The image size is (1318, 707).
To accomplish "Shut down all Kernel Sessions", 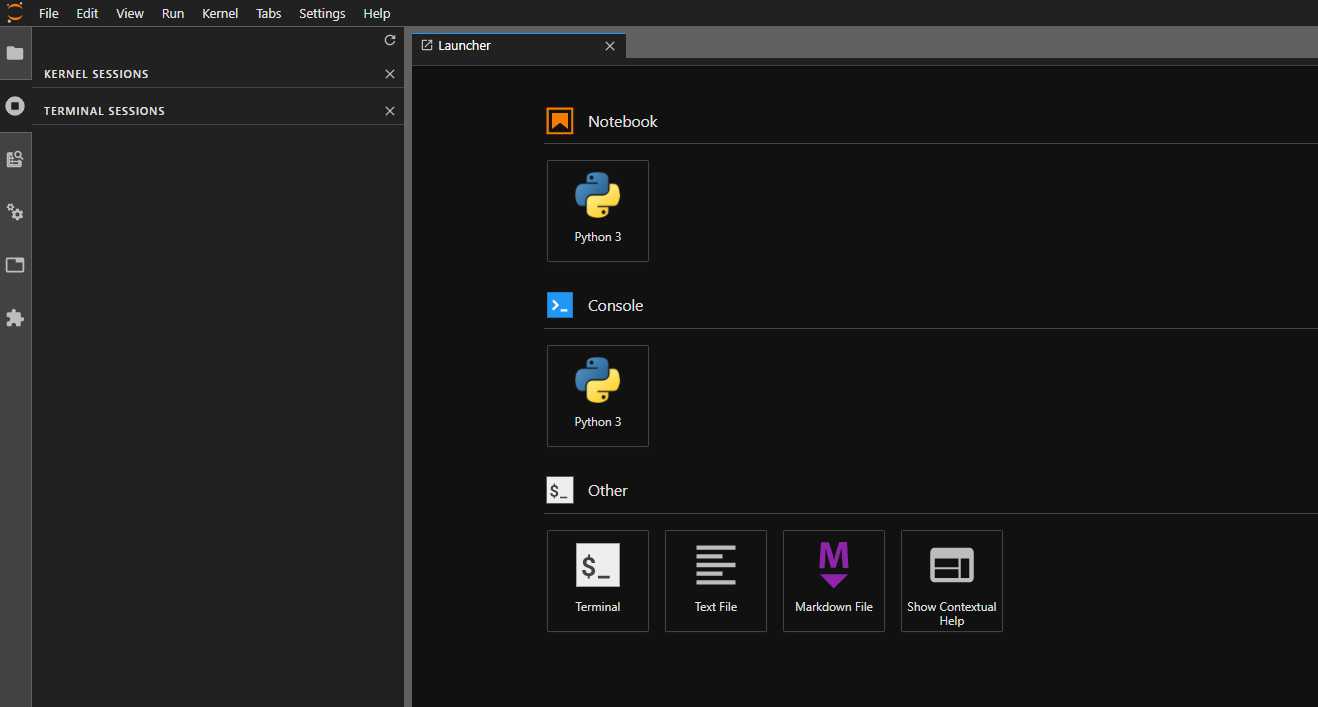I will click(x=390, y=74).
